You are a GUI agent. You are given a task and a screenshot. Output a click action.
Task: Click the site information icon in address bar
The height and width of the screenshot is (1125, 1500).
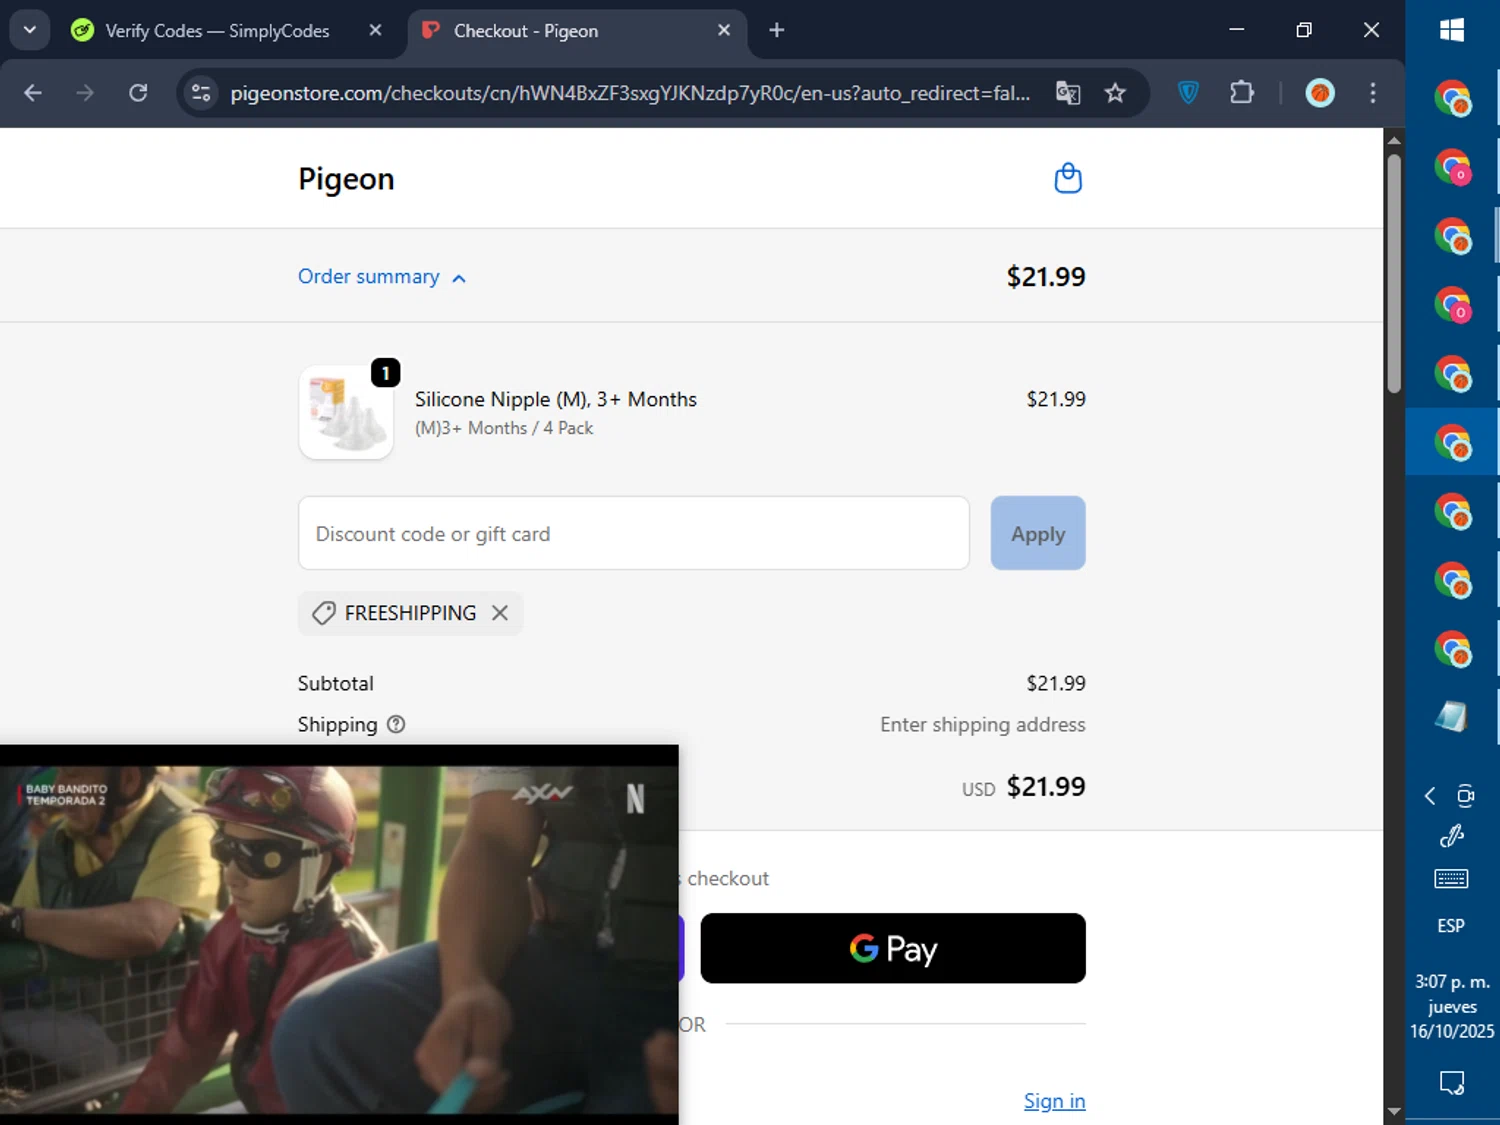201,93
